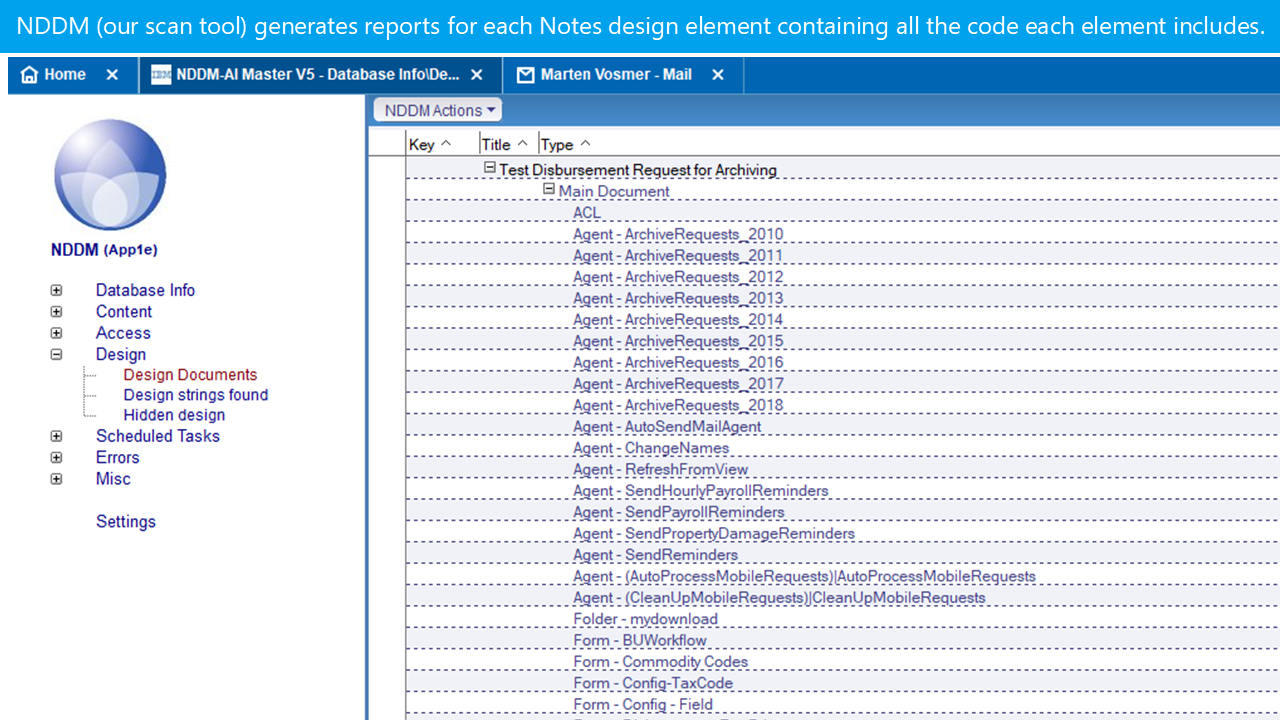The width and height of the screenshot is (1280, 720).
Task: Close the NDDM-AI Master V5 tab
Action: coord(477,75)
